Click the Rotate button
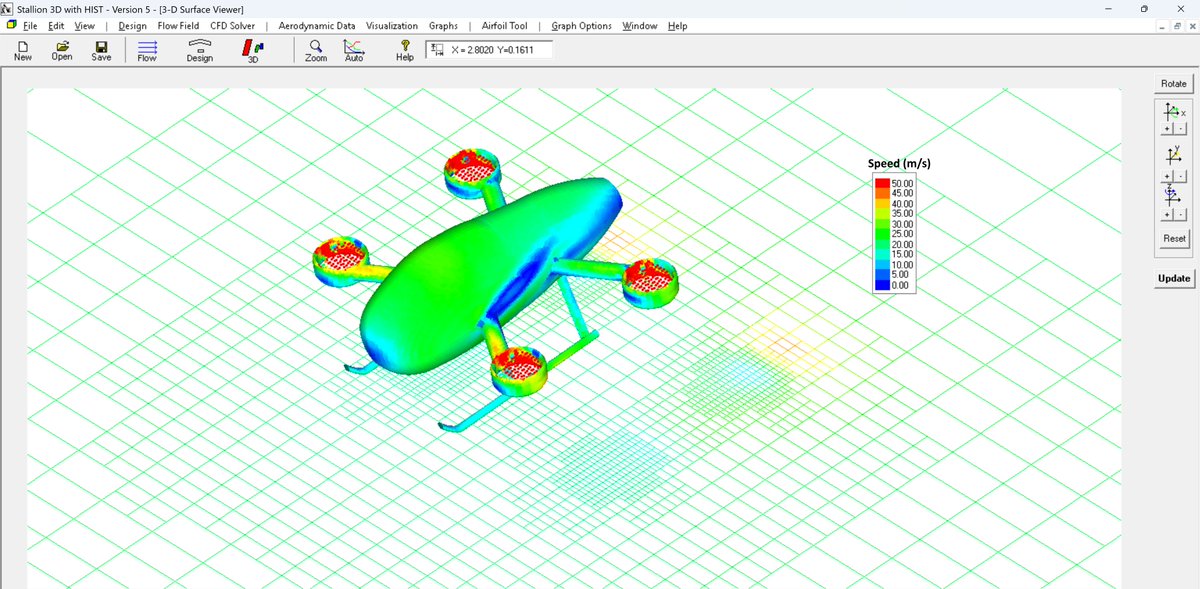 (x=1174, y=84)
